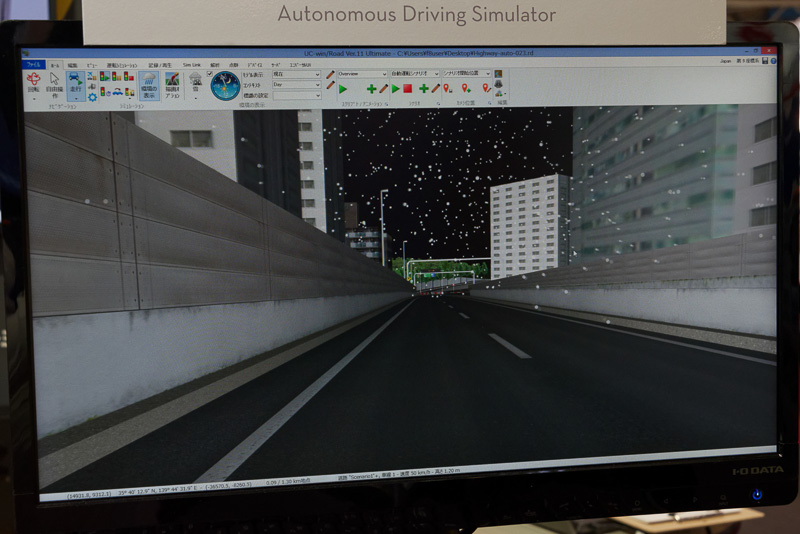
Task: Add a new scenario with green plus
Action: (423, 89)
